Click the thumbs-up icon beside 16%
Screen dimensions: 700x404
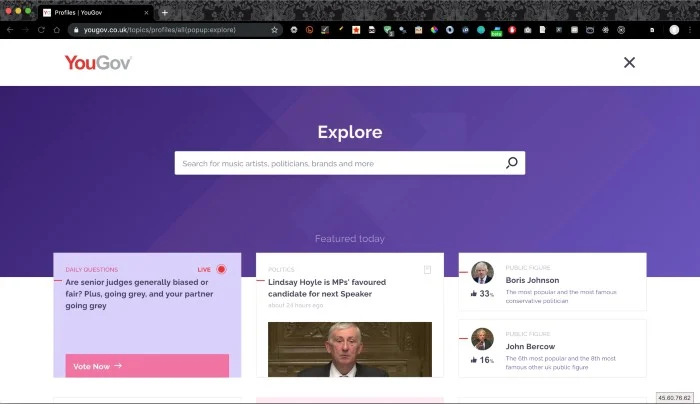click(x=474, y=360)
